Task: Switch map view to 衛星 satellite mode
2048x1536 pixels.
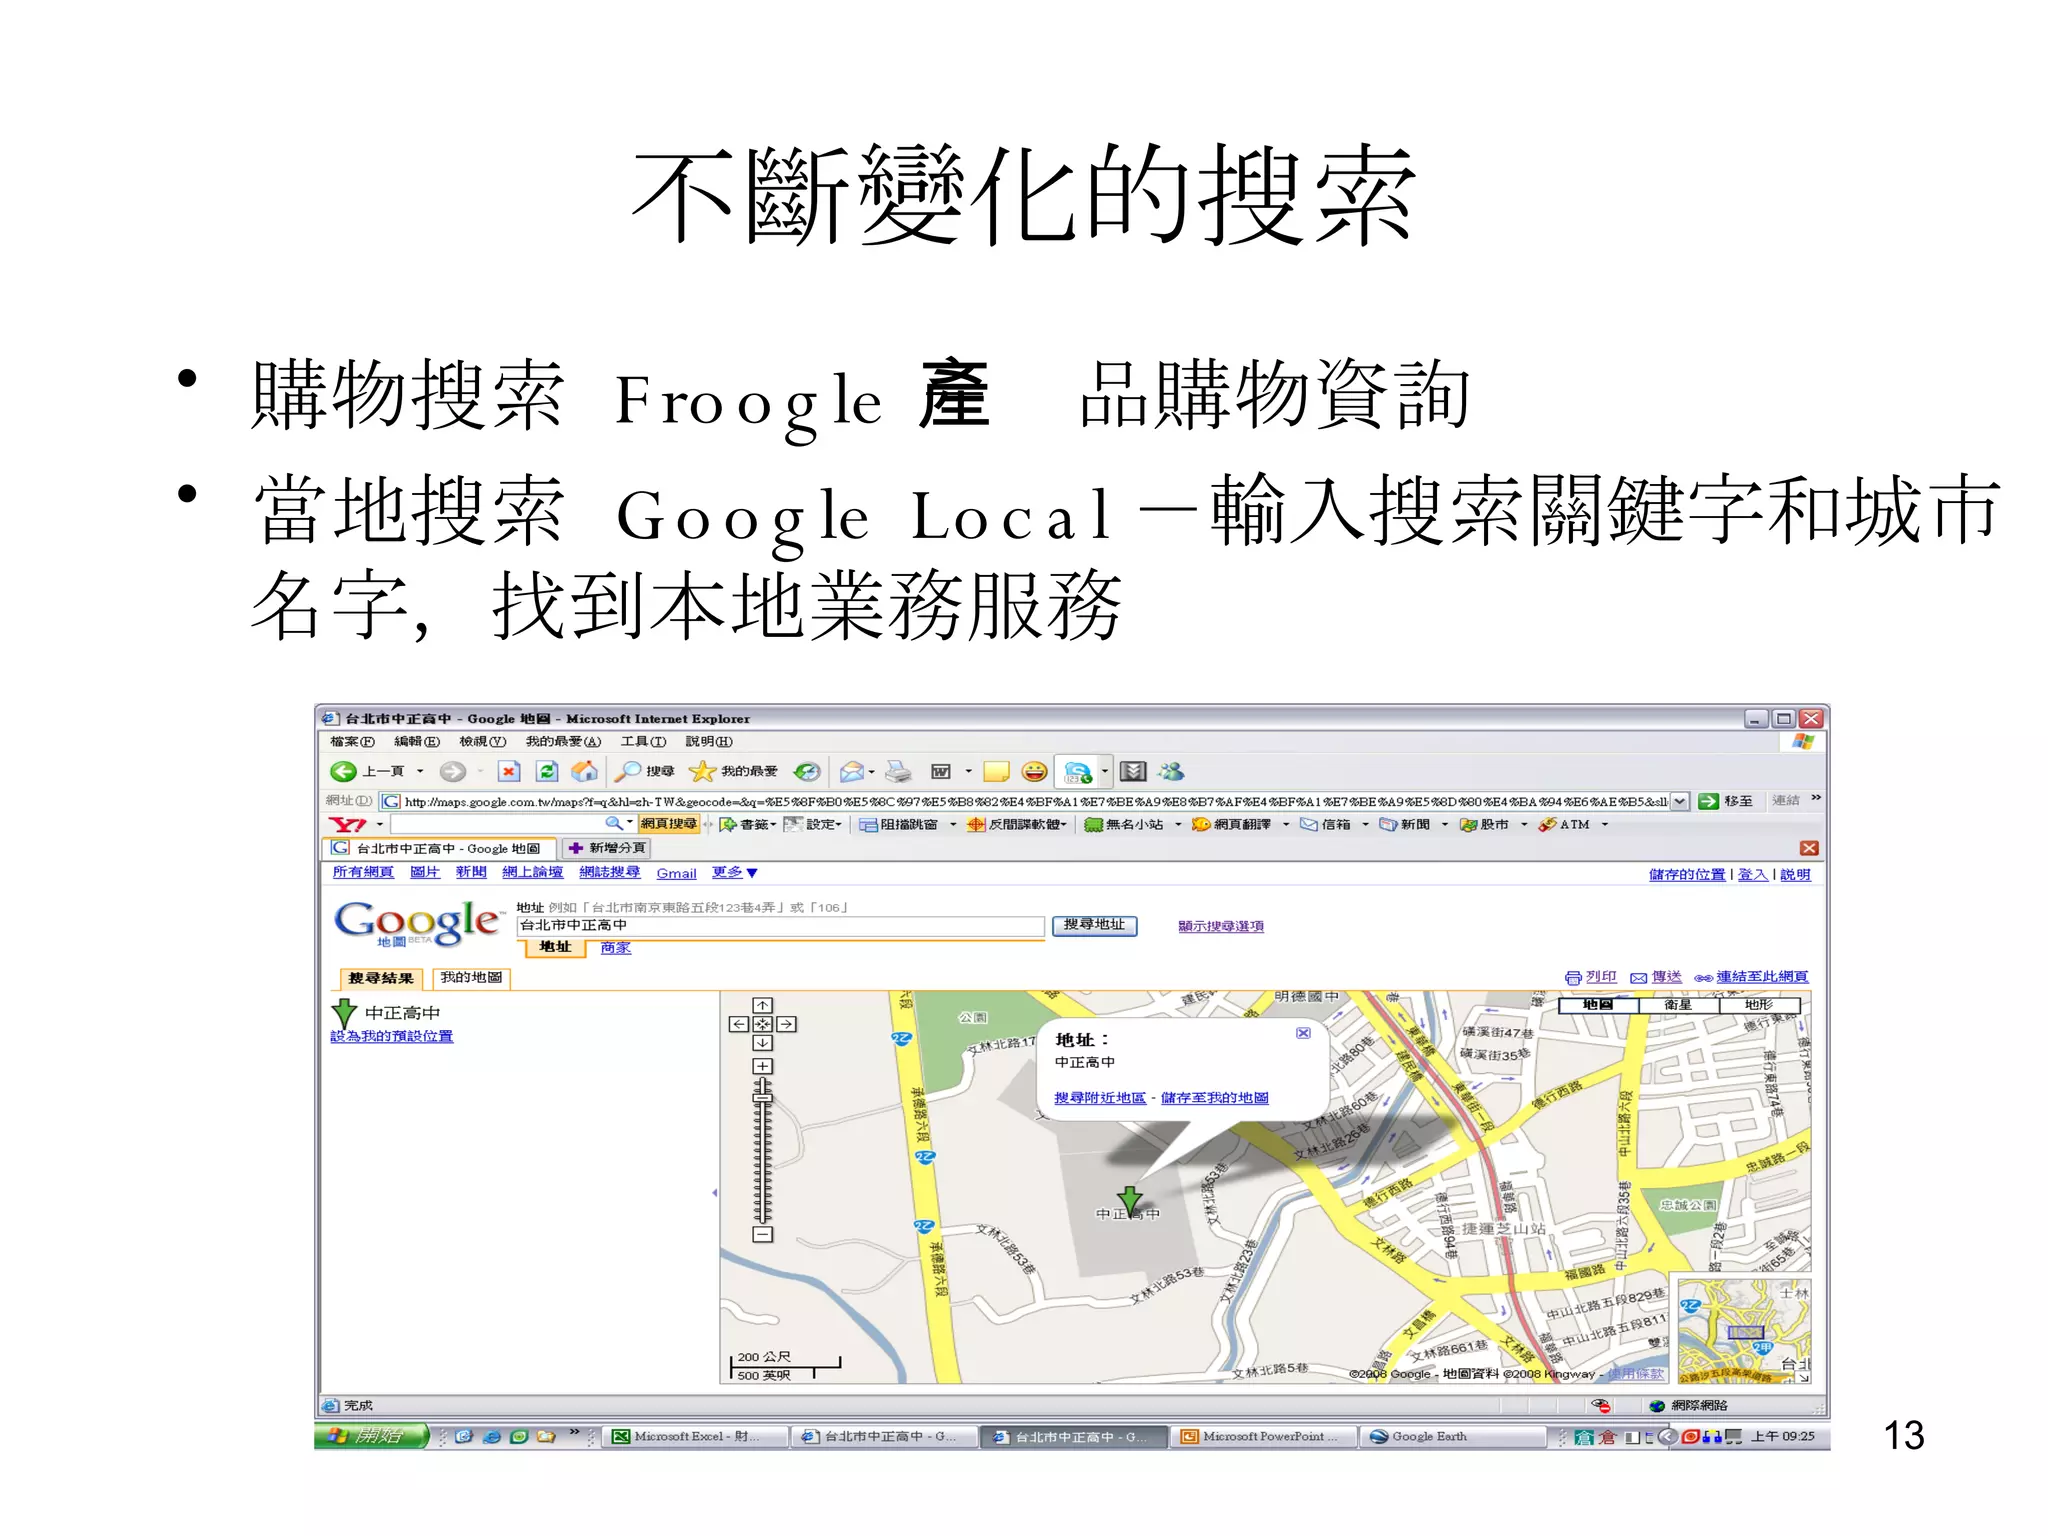Action: (x=1678, y=1005)
